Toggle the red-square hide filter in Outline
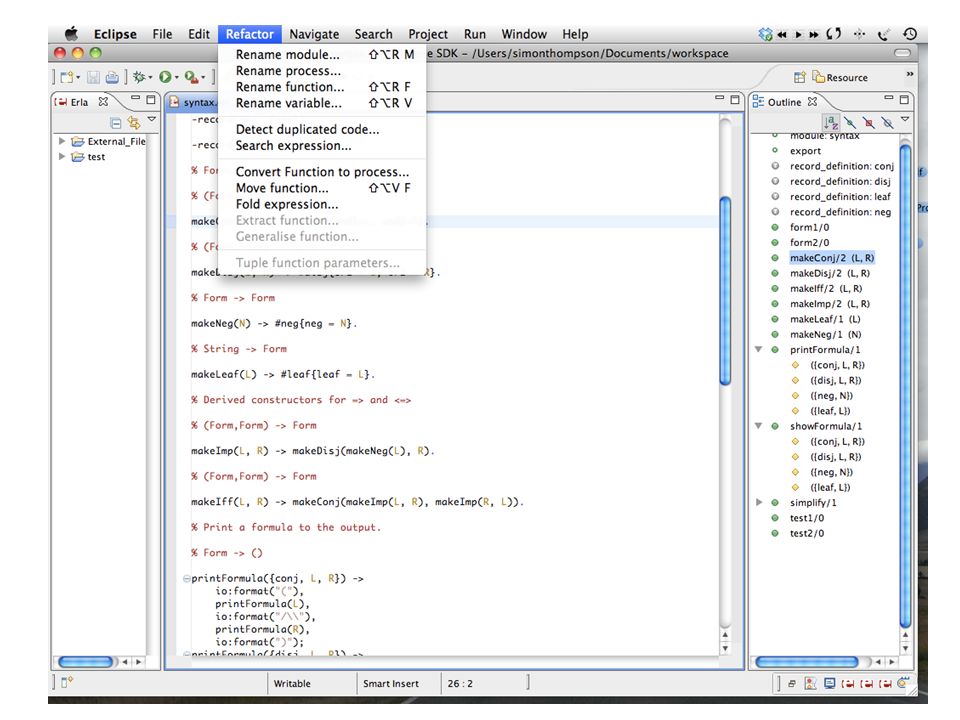 coord(868,122)
